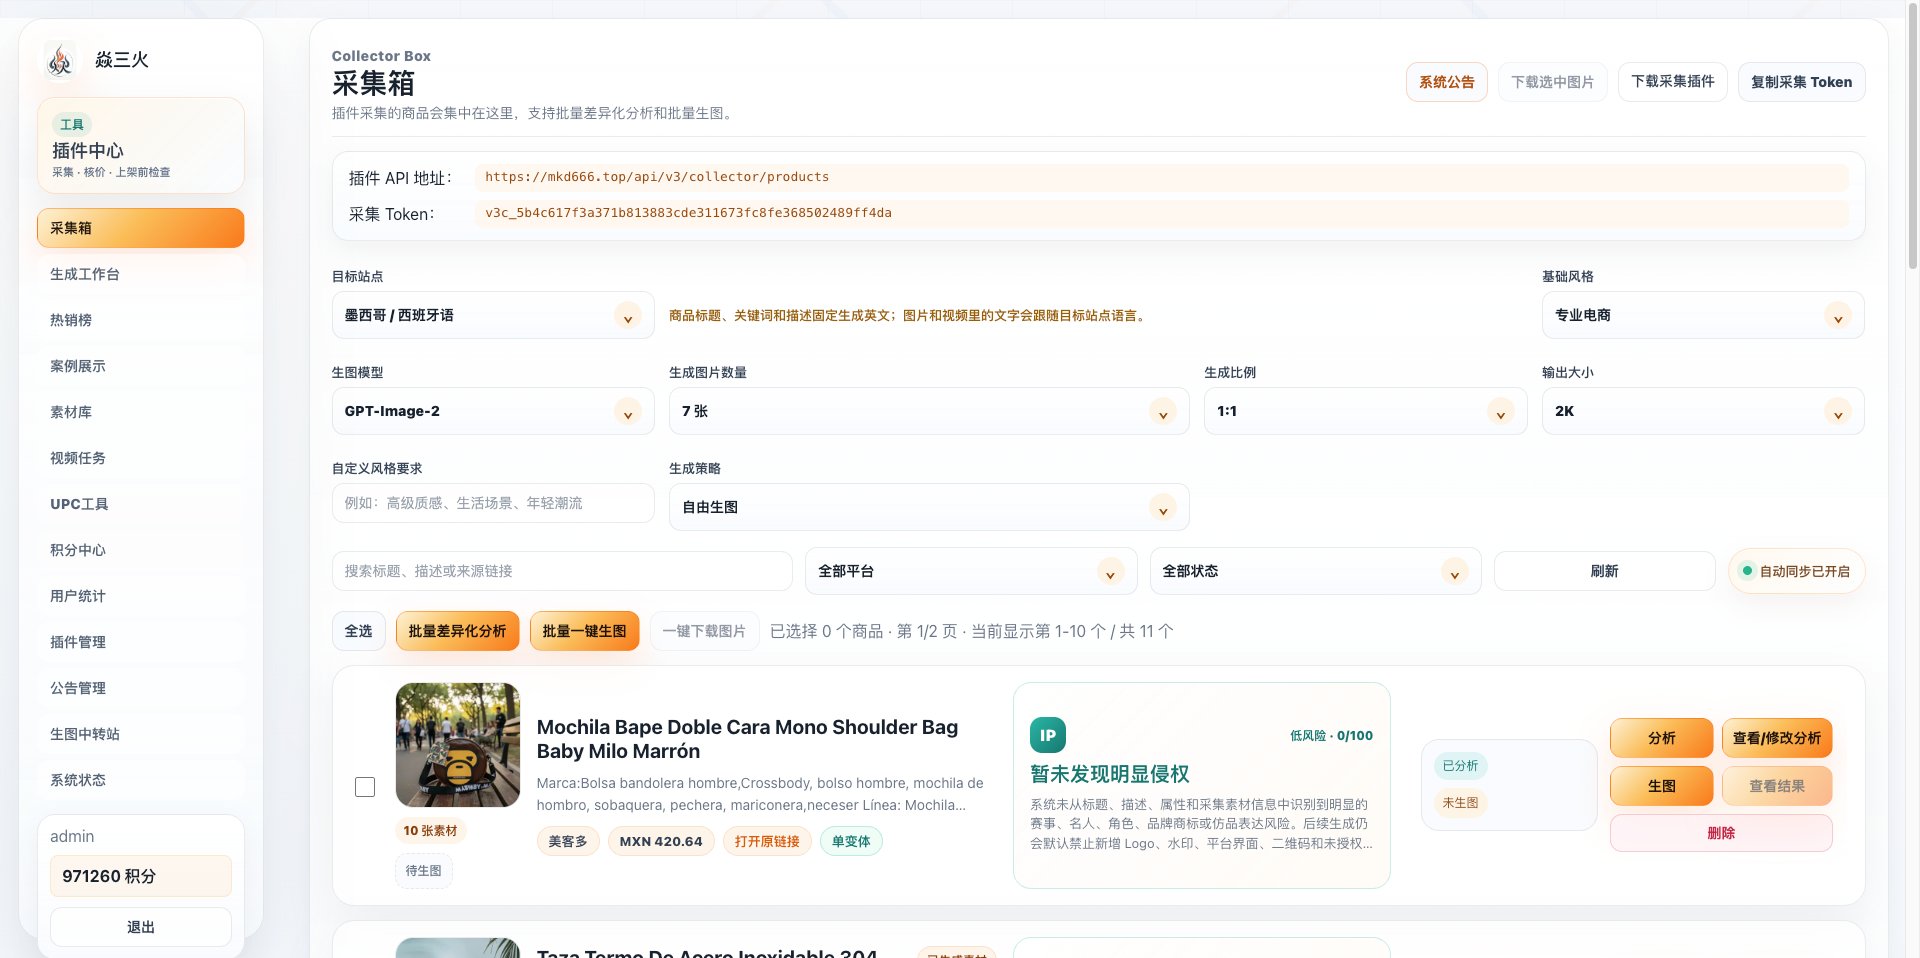Open the 目标站点 dropdown showing 墨西哥 / 西班牙语
The width and height of the screenshot is (1920, 958).
pyautogui.click(x=493, y=315)
